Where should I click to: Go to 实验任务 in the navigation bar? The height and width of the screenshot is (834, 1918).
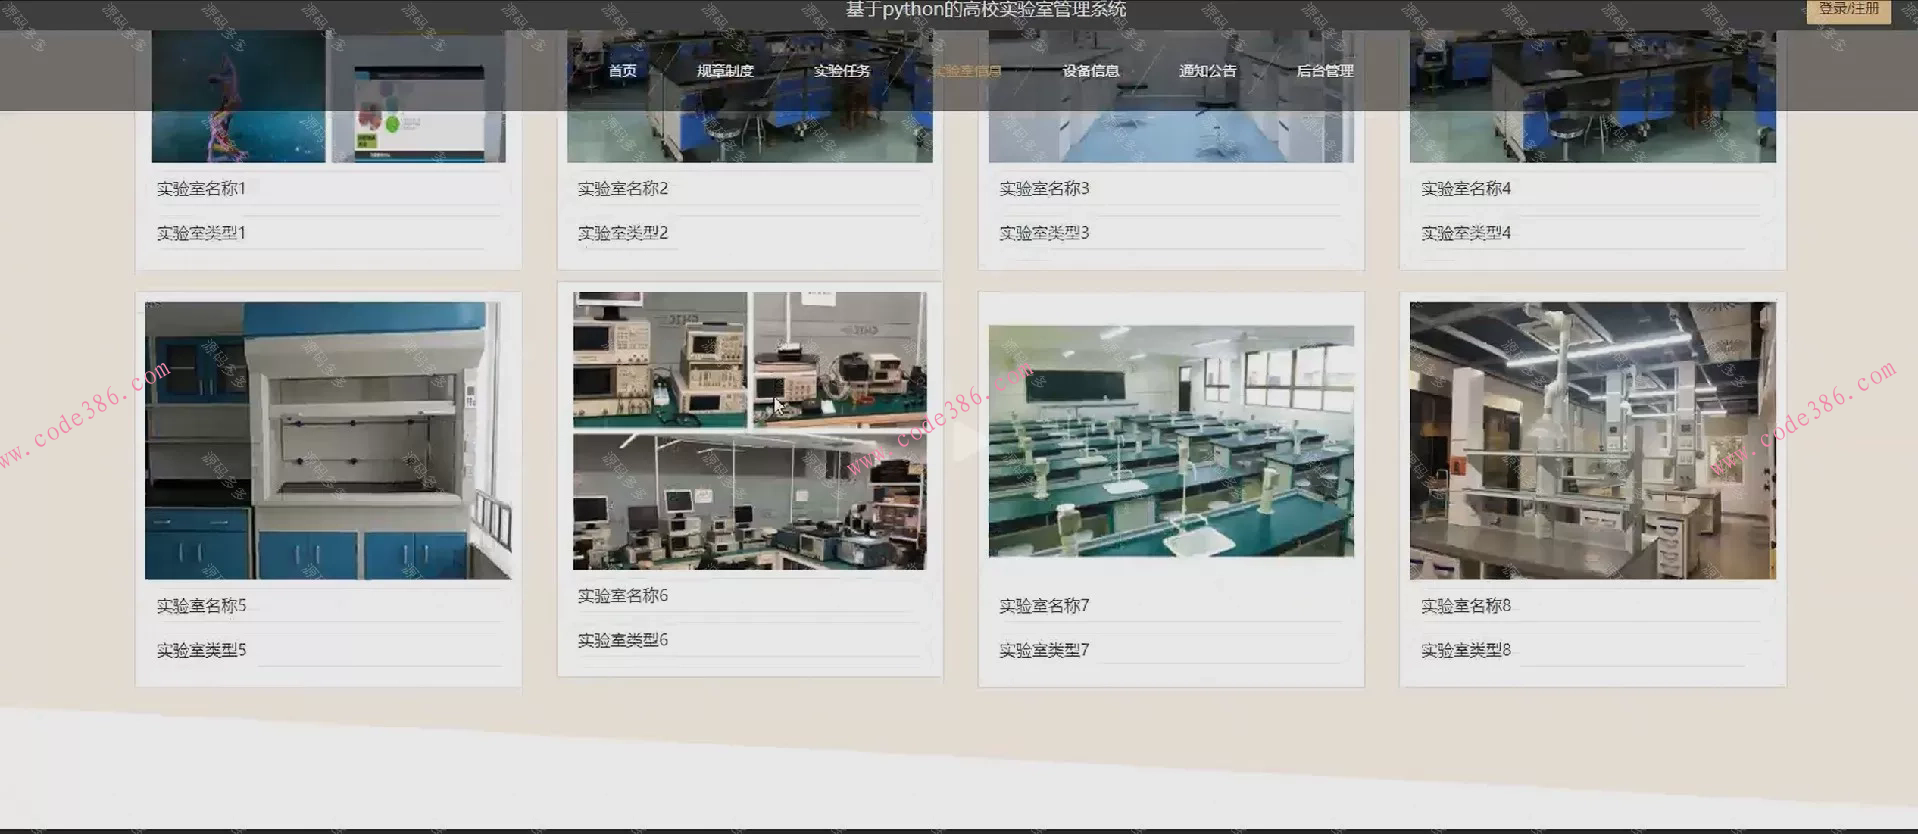[842, 71]
